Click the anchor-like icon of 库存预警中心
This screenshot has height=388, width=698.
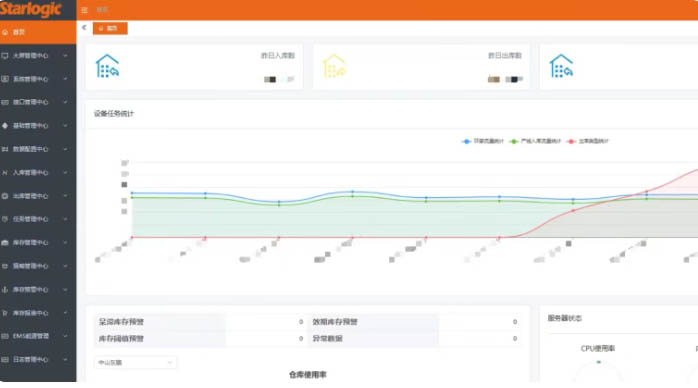[x=5, y=290]
